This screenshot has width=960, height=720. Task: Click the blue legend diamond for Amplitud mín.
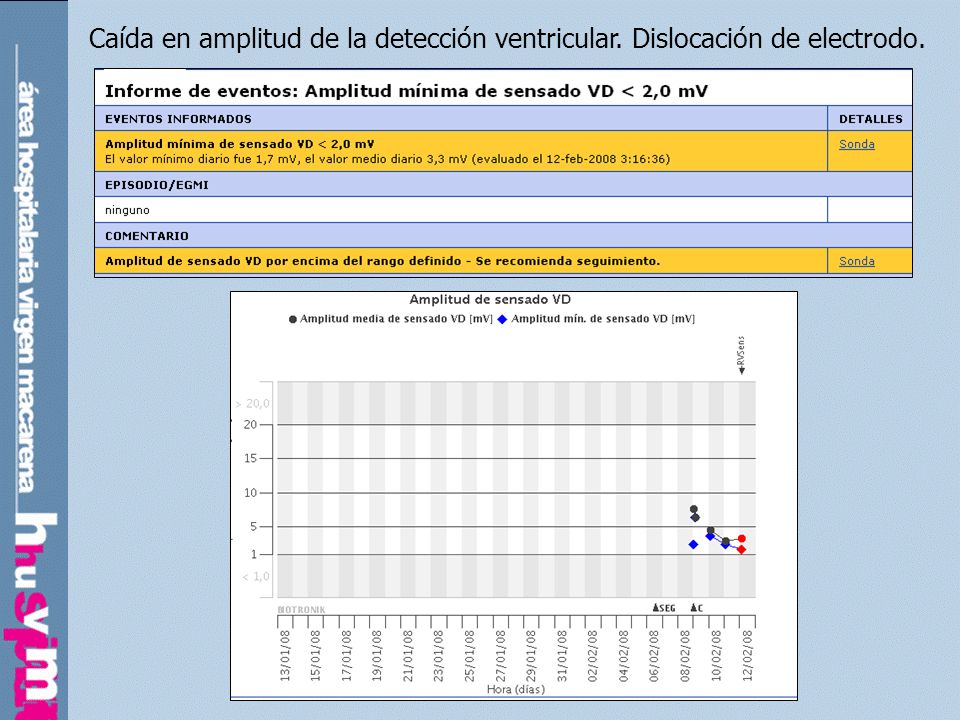503,319
